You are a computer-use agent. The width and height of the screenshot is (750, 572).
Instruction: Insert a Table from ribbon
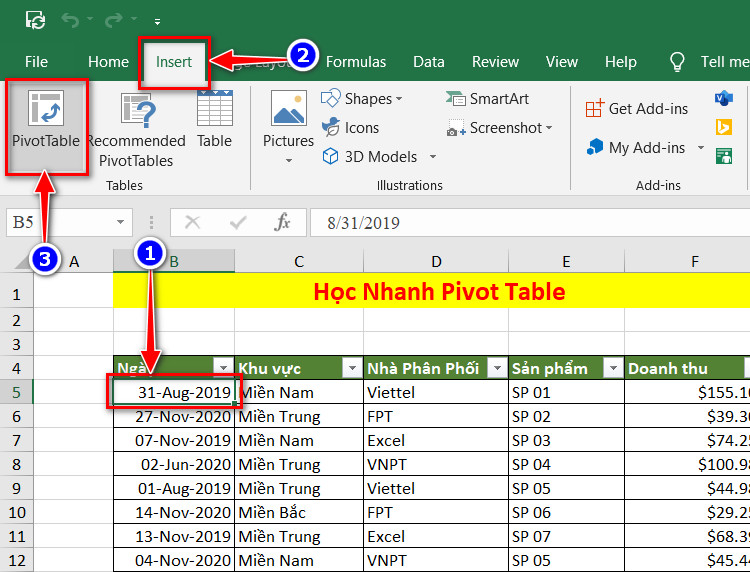pyautogui.click(x=214, y=120)
